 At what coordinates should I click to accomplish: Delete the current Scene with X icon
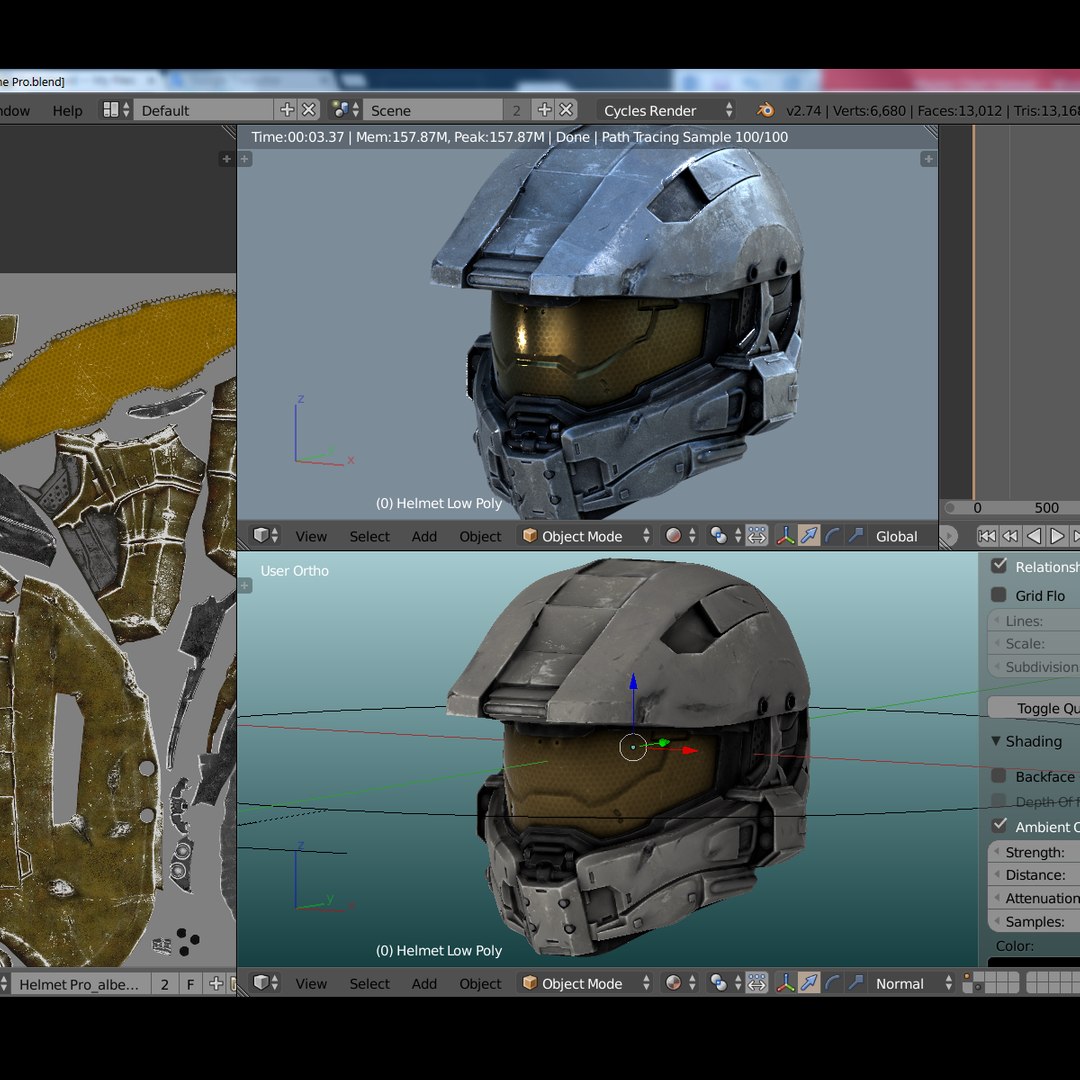pos(566,110)
